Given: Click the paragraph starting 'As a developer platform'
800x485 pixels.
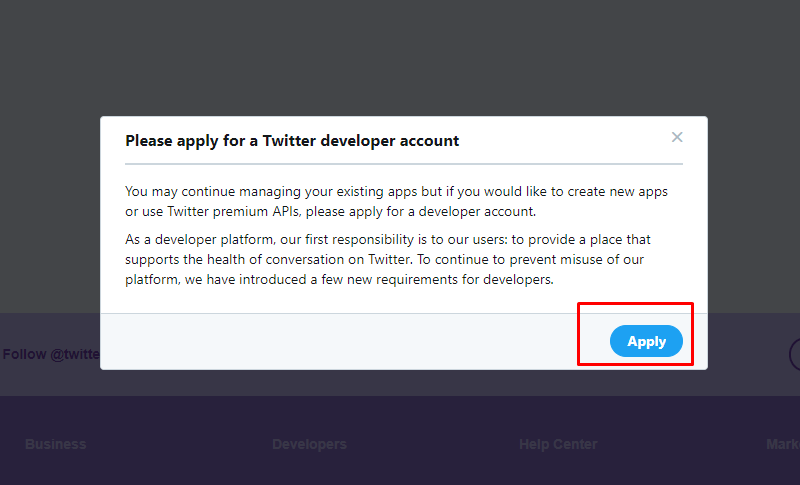Looking at the screenshot, I should point(388,260).
